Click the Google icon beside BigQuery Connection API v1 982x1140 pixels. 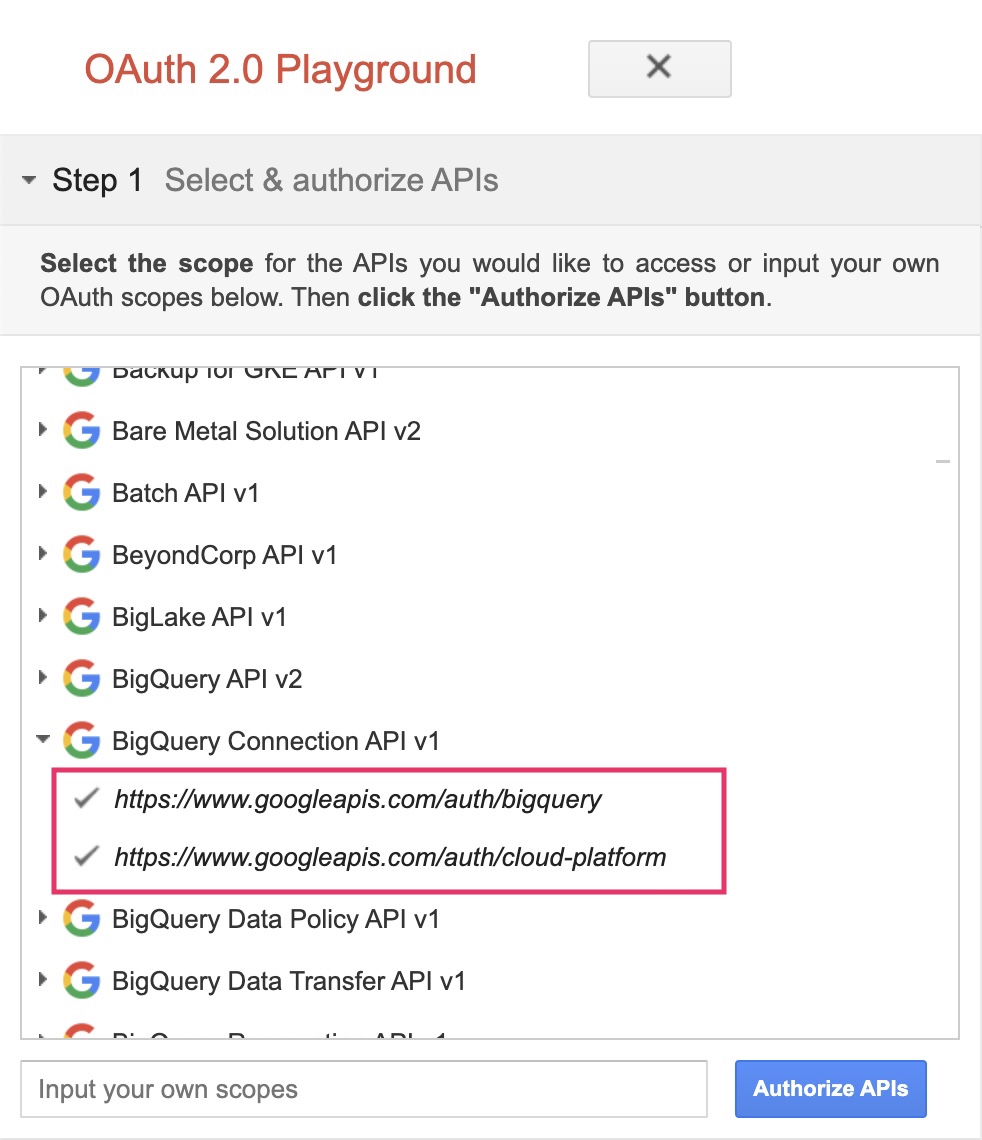(81, 740)
